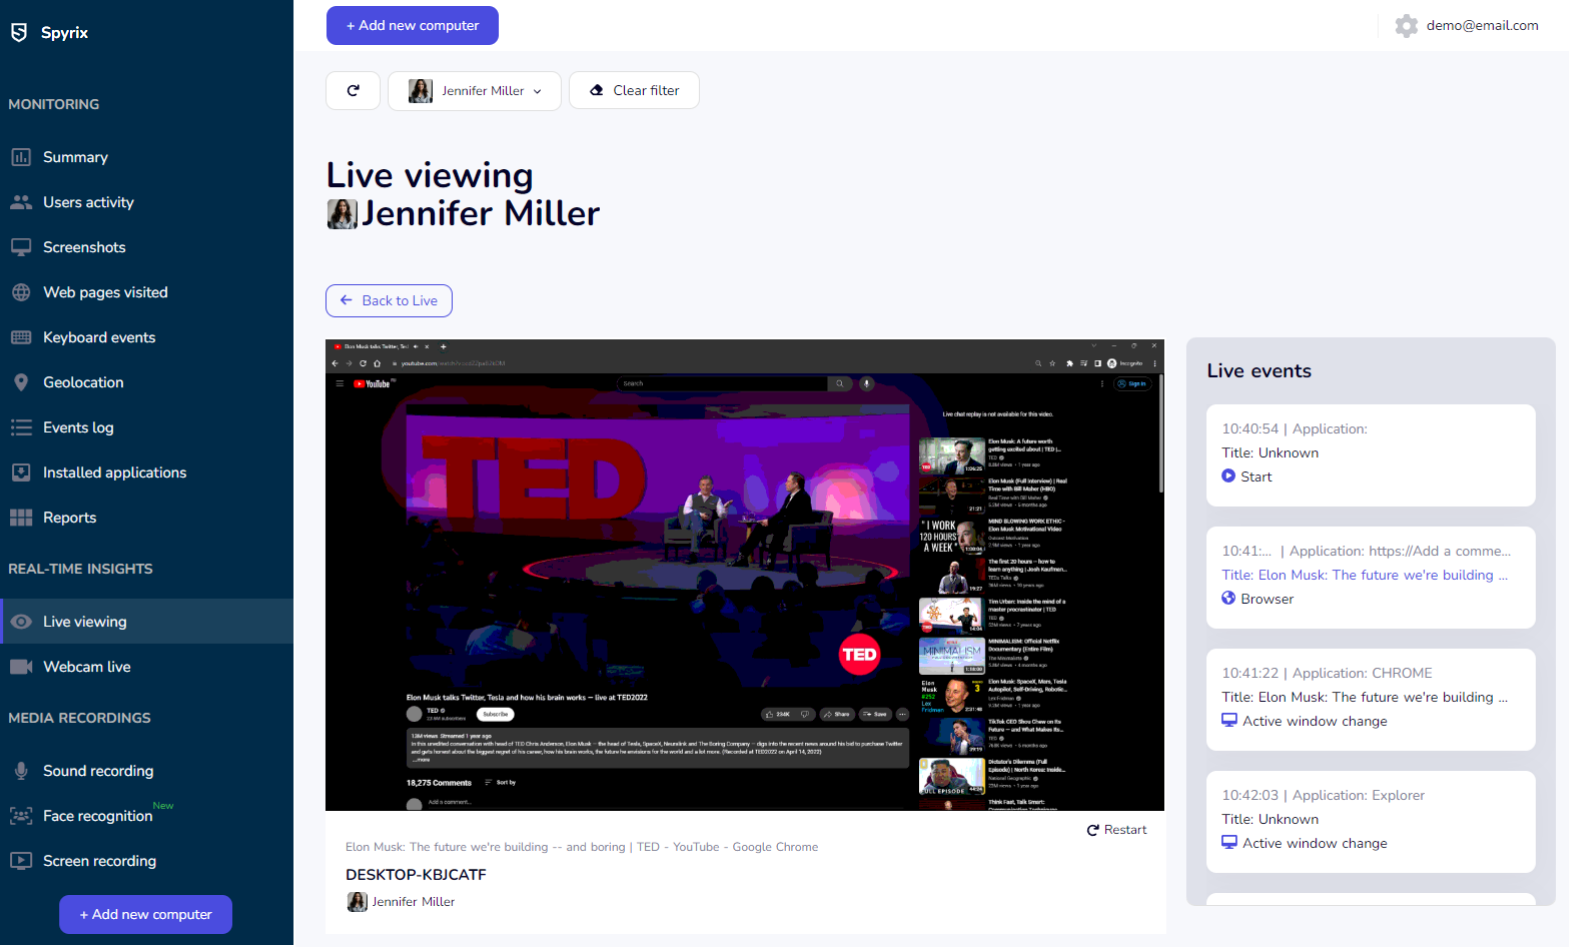Select the 10:42:03 Explorer event card
The width and height of the screenshot is (1569, 947).
pos(1371,821)
